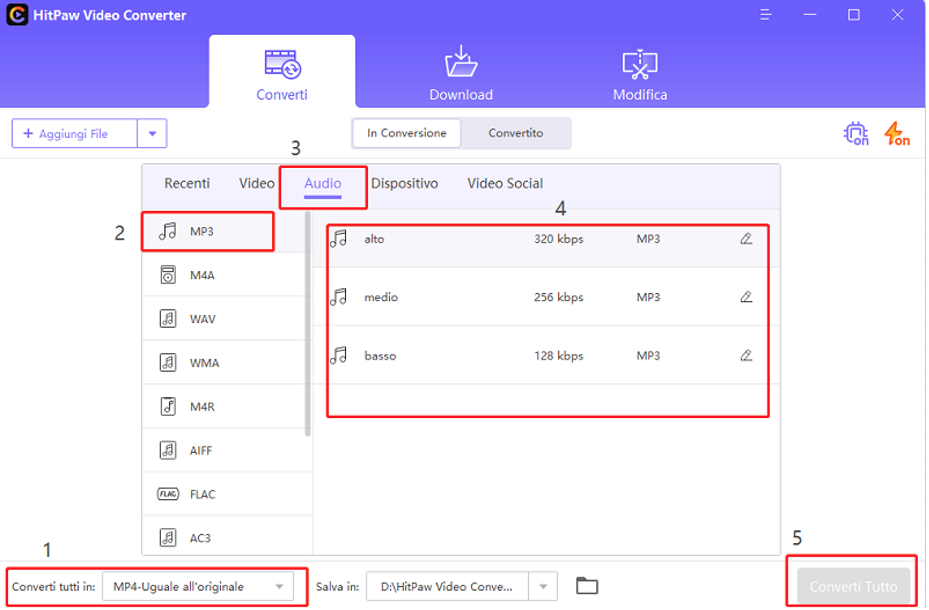Select the Audio format tab
Screen dimensions: 929x610
tap(323, 184)
